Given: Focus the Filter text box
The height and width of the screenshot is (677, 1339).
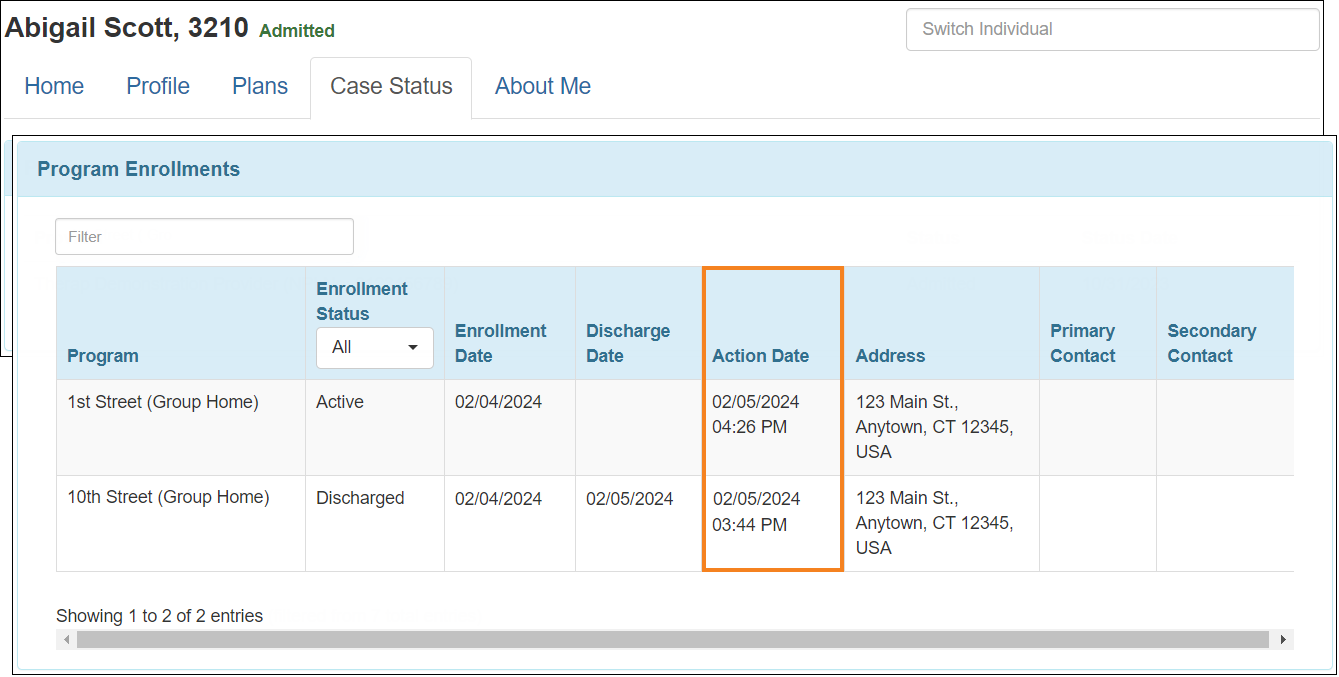Looking at the screenshot, I should 204,237.
